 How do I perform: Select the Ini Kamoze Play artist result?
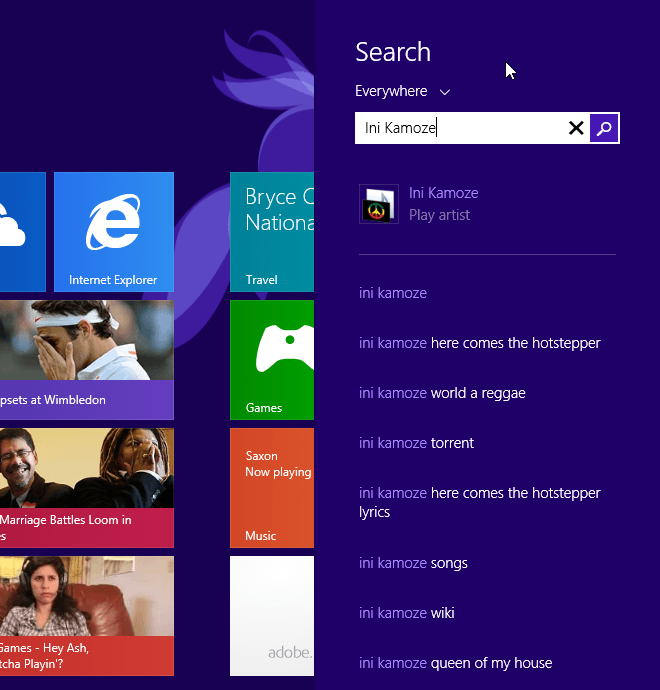pyautogui.click(x=487, y=204)
